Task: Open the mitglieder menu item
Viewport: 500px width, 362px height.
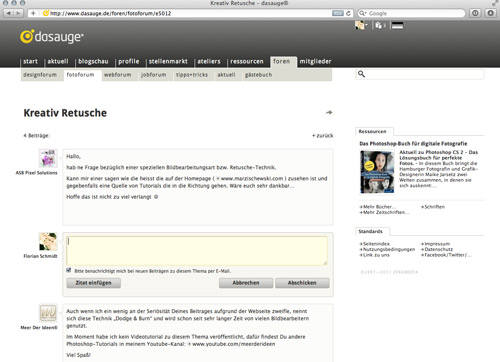Action: (x=315, y=61)
